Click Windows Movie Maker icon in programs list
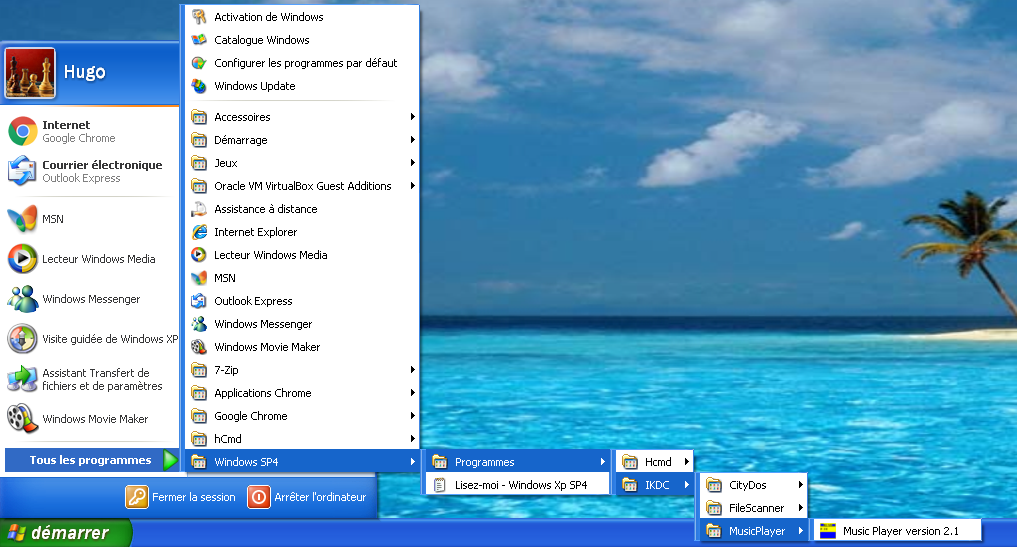Screen dimensions: 1017x547 point(199,347)
